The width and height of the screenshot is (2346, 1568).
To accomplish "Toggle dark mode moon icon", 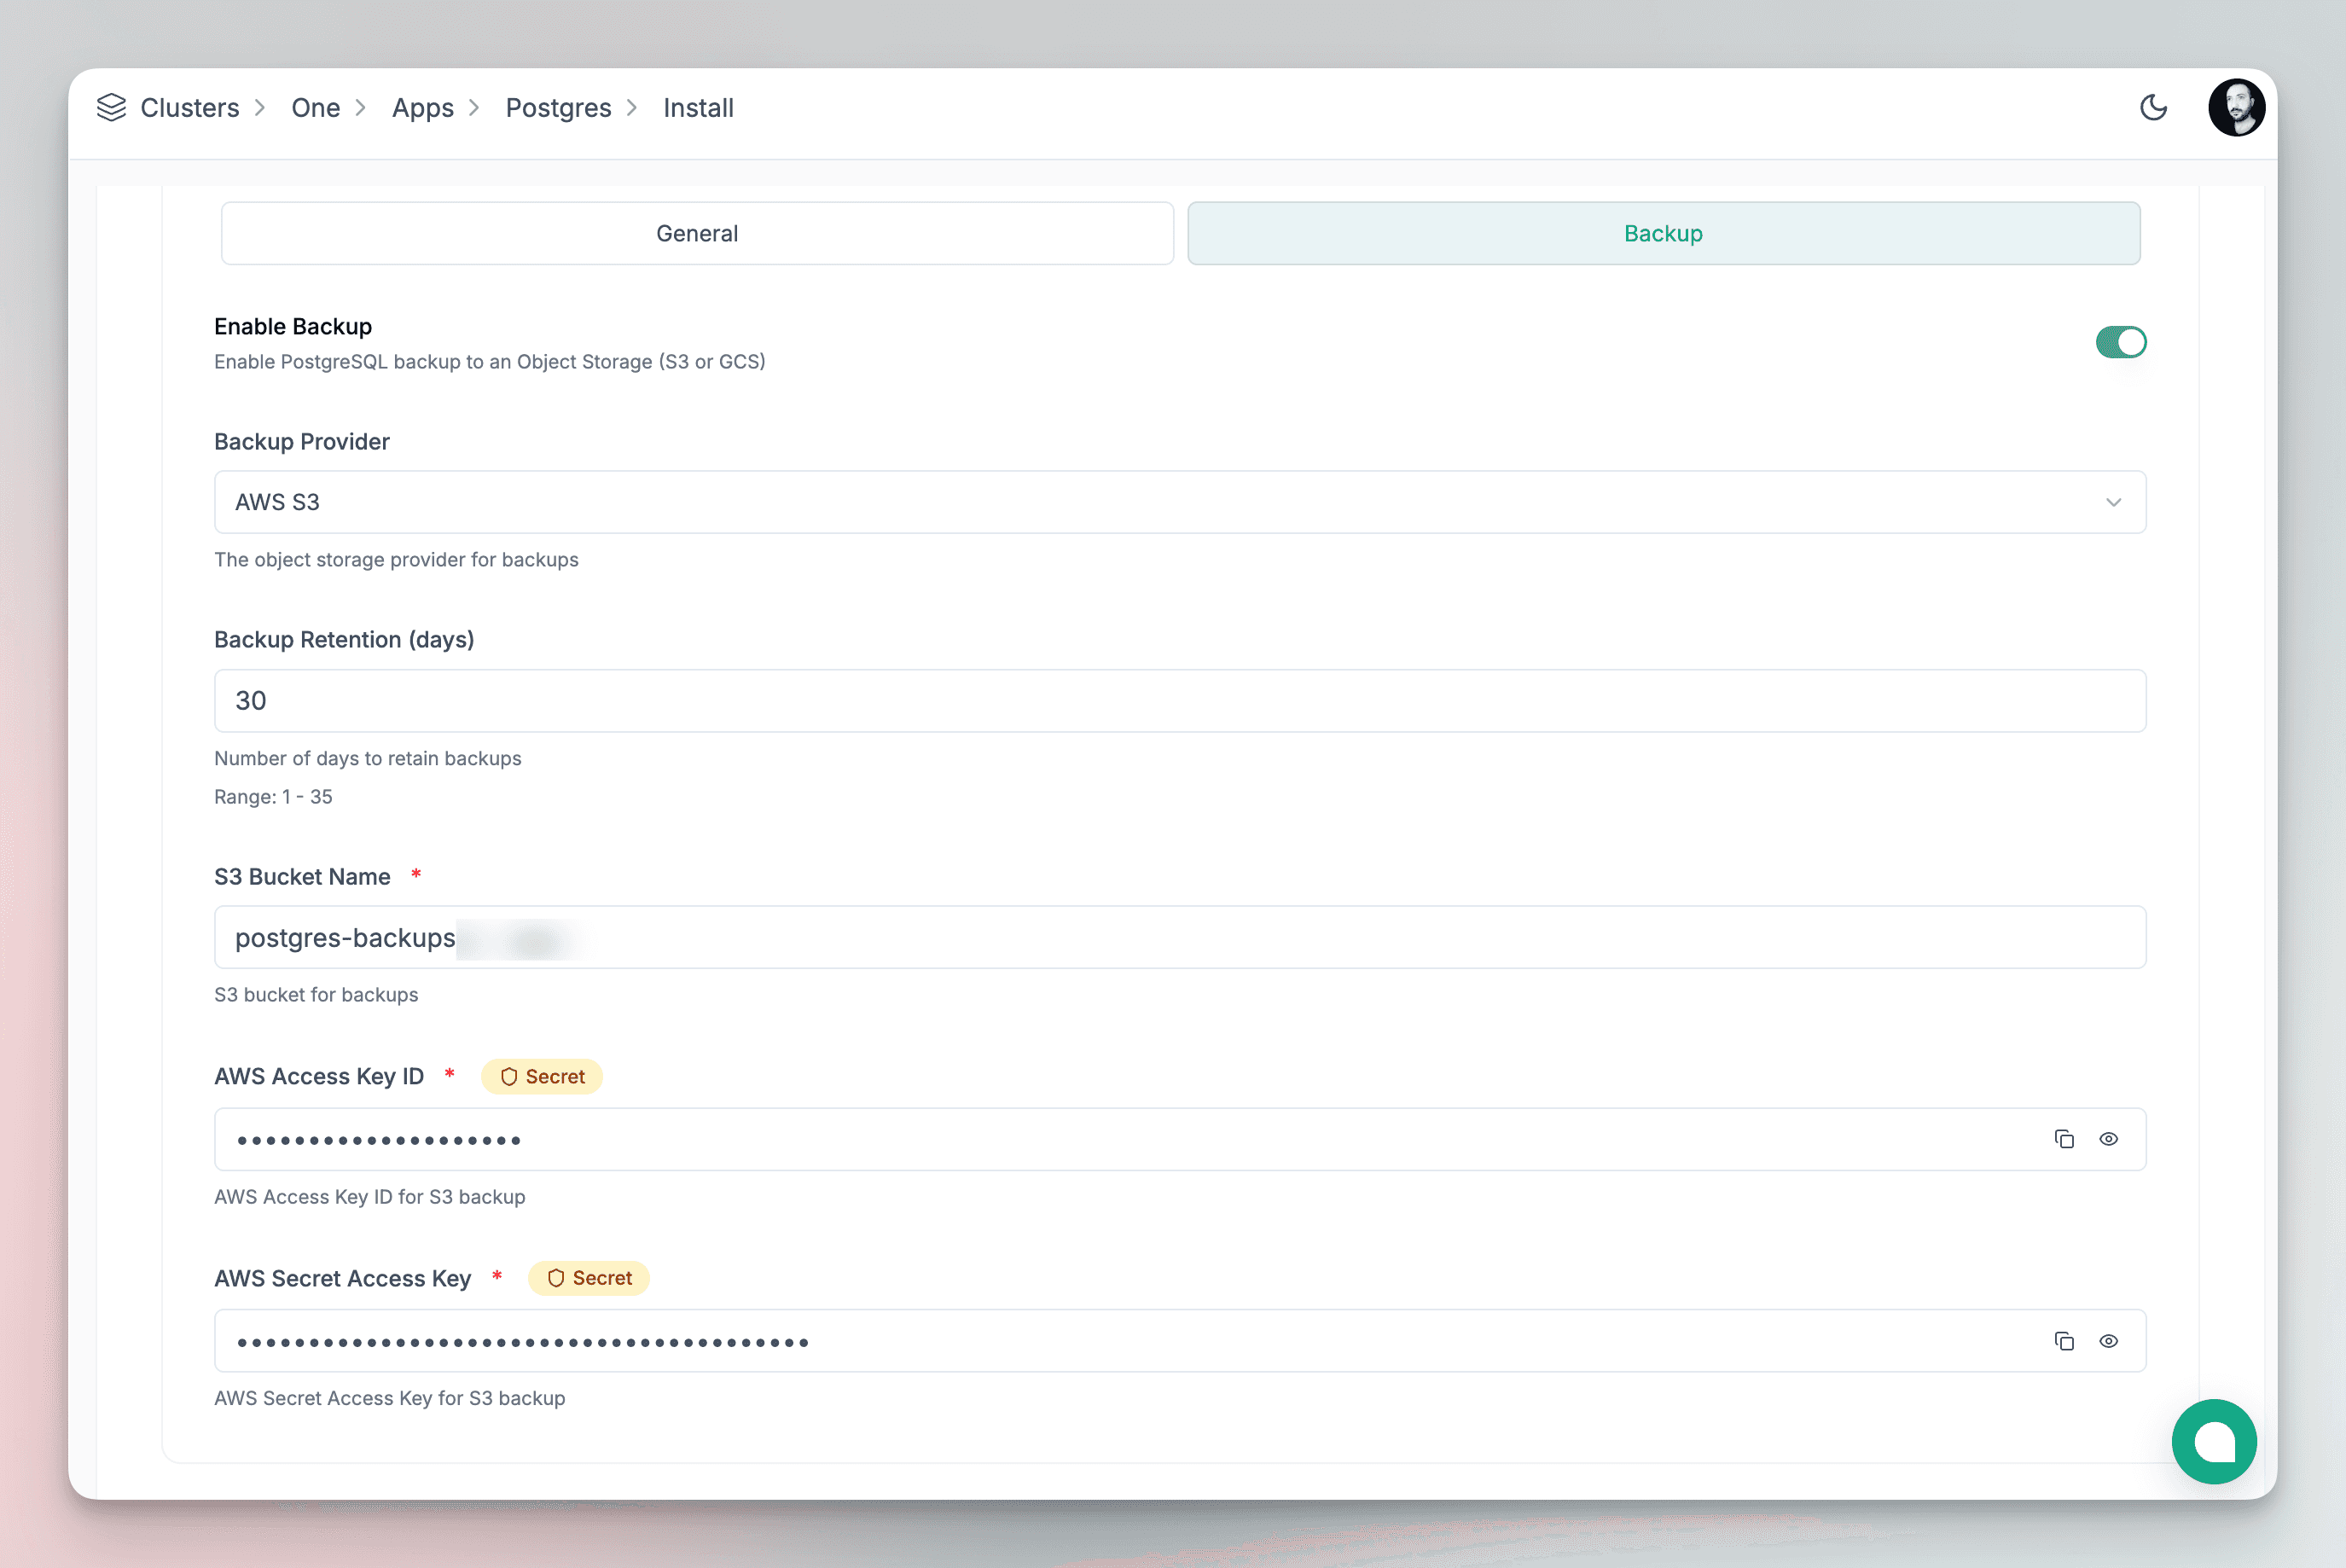I will (2153, 107).
